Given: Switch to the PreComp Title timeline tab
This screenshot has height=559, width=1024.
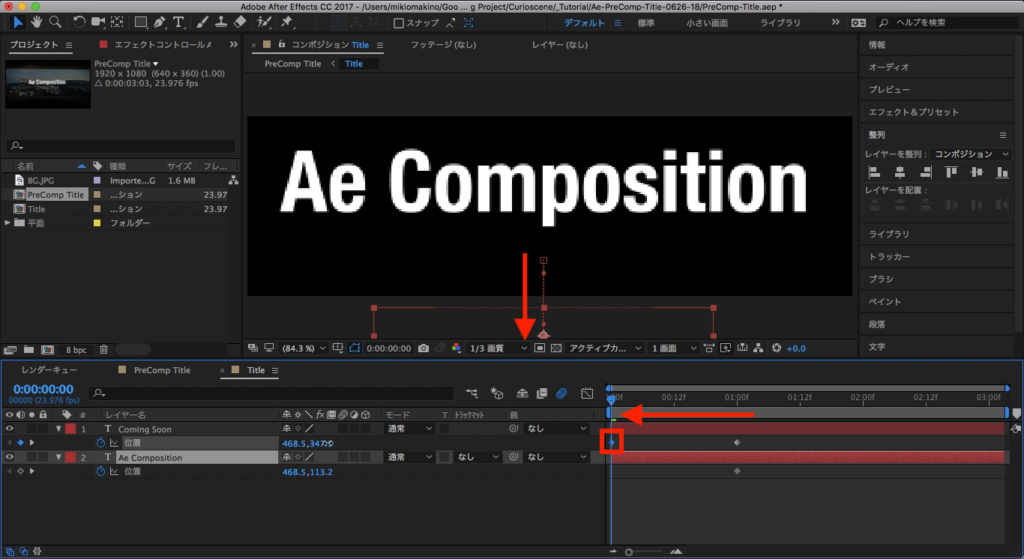Looking at the screenshot, I should point(161,370).
